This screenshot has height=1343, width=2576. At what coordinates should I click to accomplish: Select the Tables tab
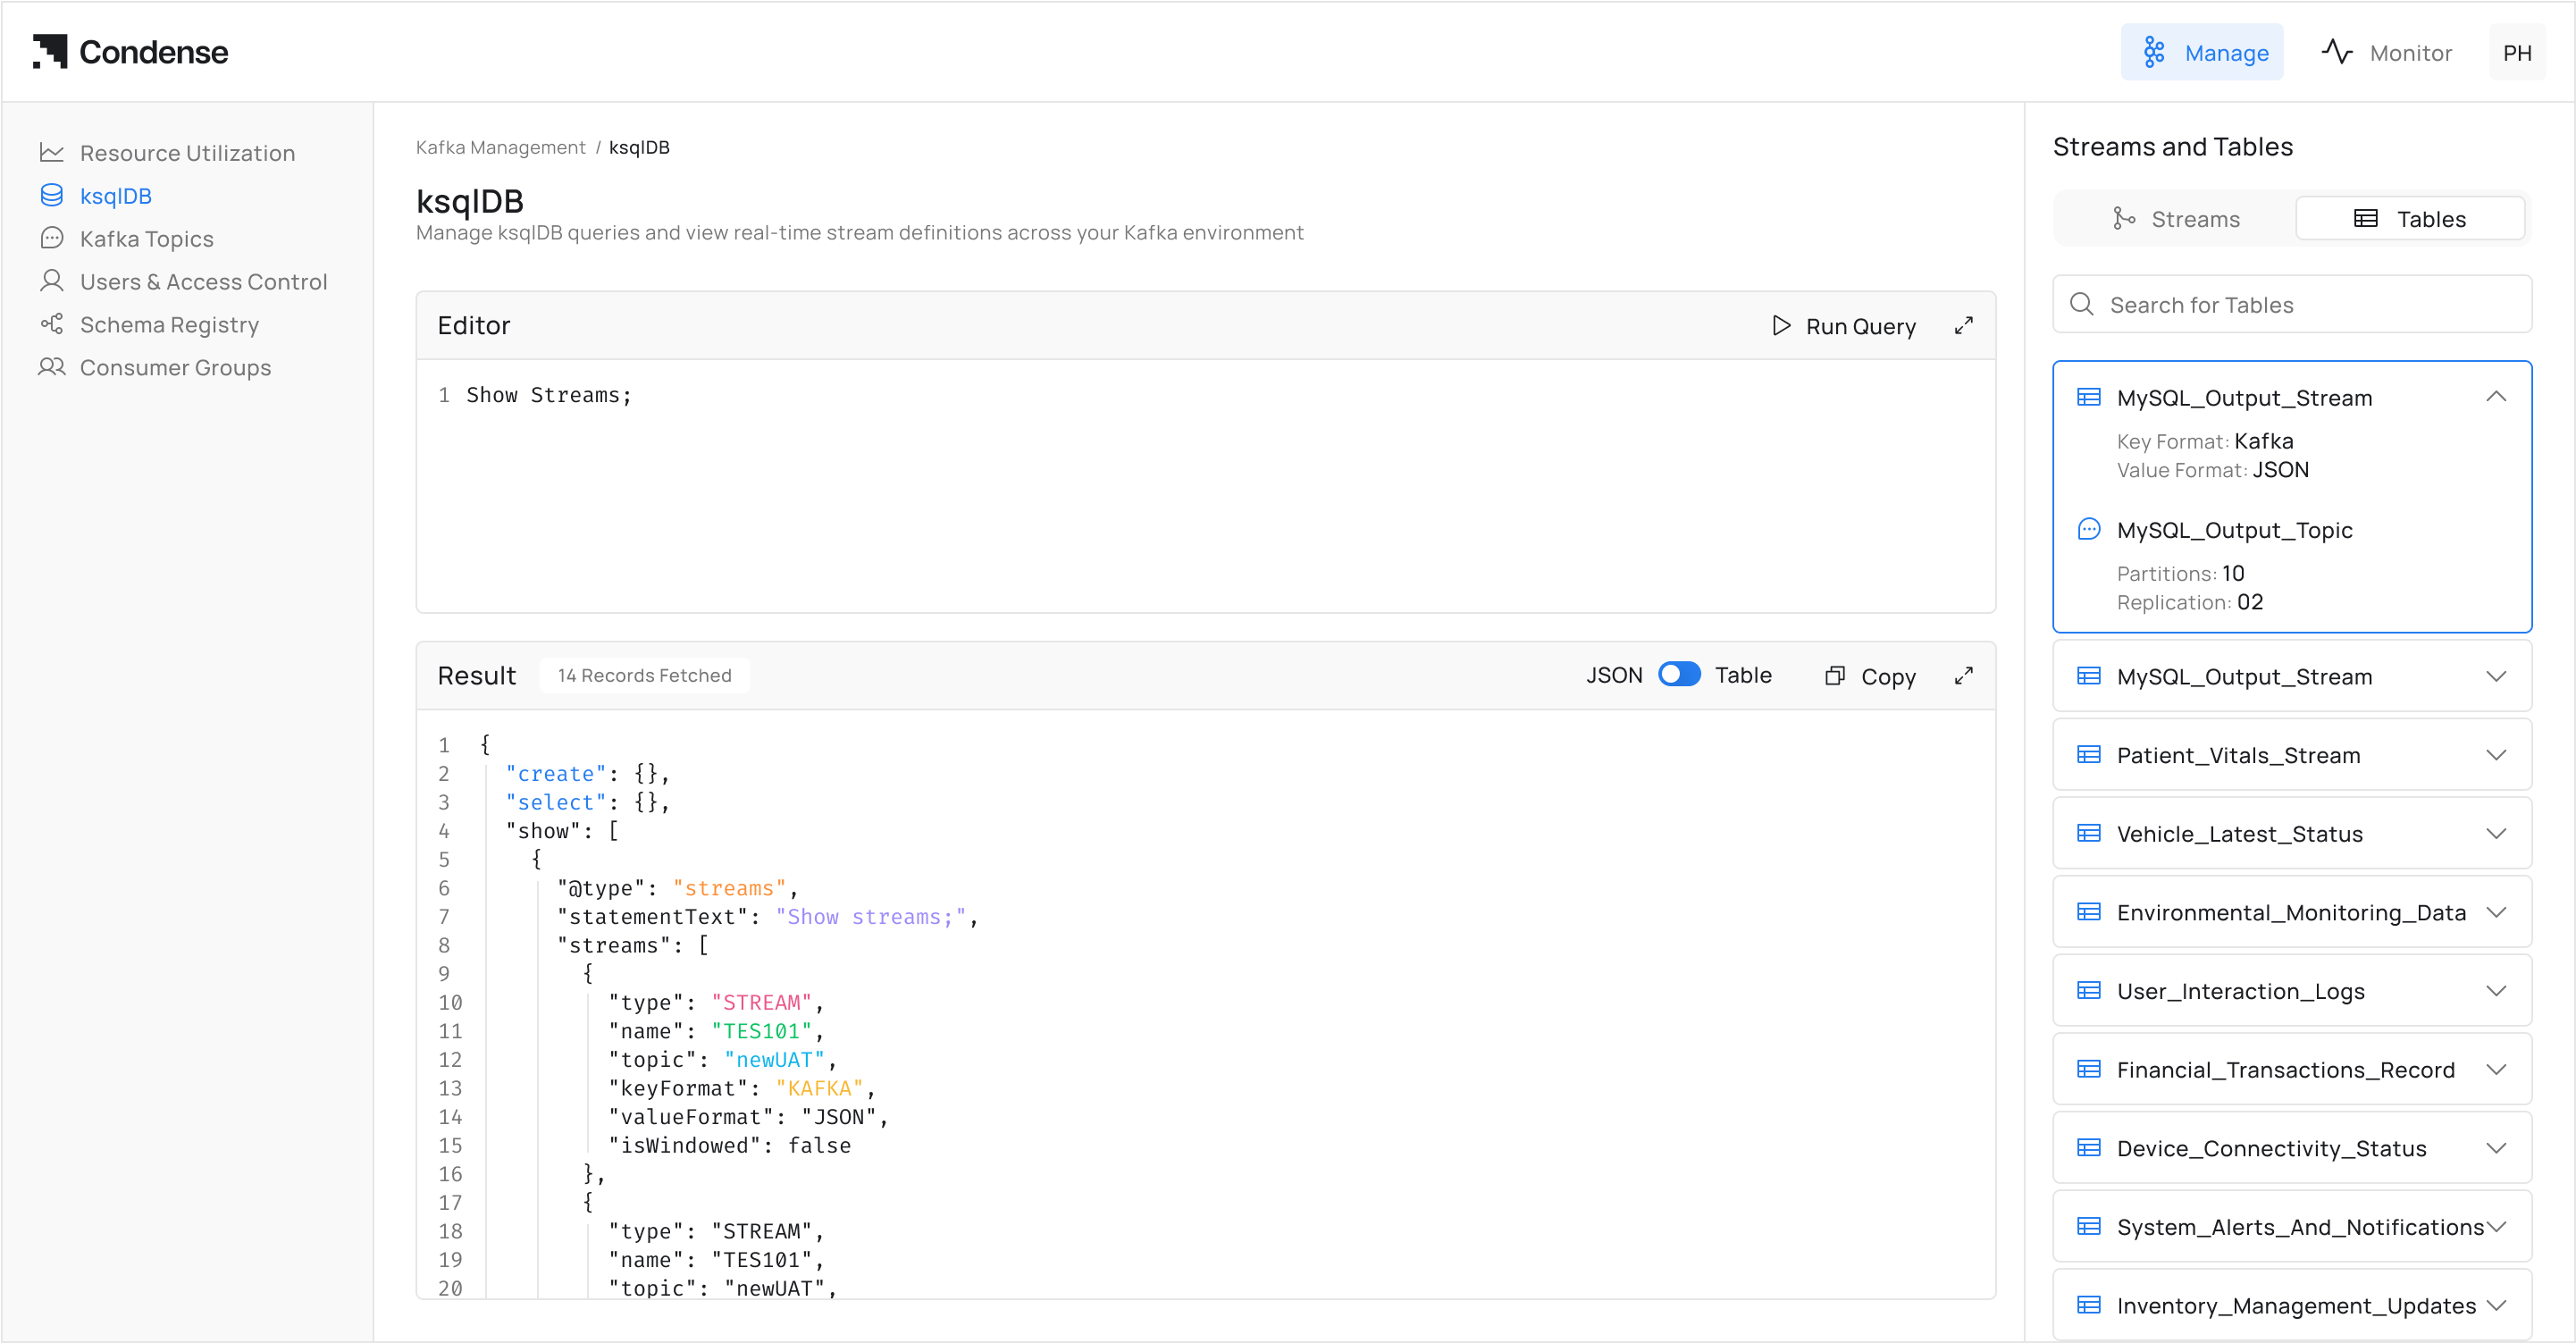tap(2410, 219)
